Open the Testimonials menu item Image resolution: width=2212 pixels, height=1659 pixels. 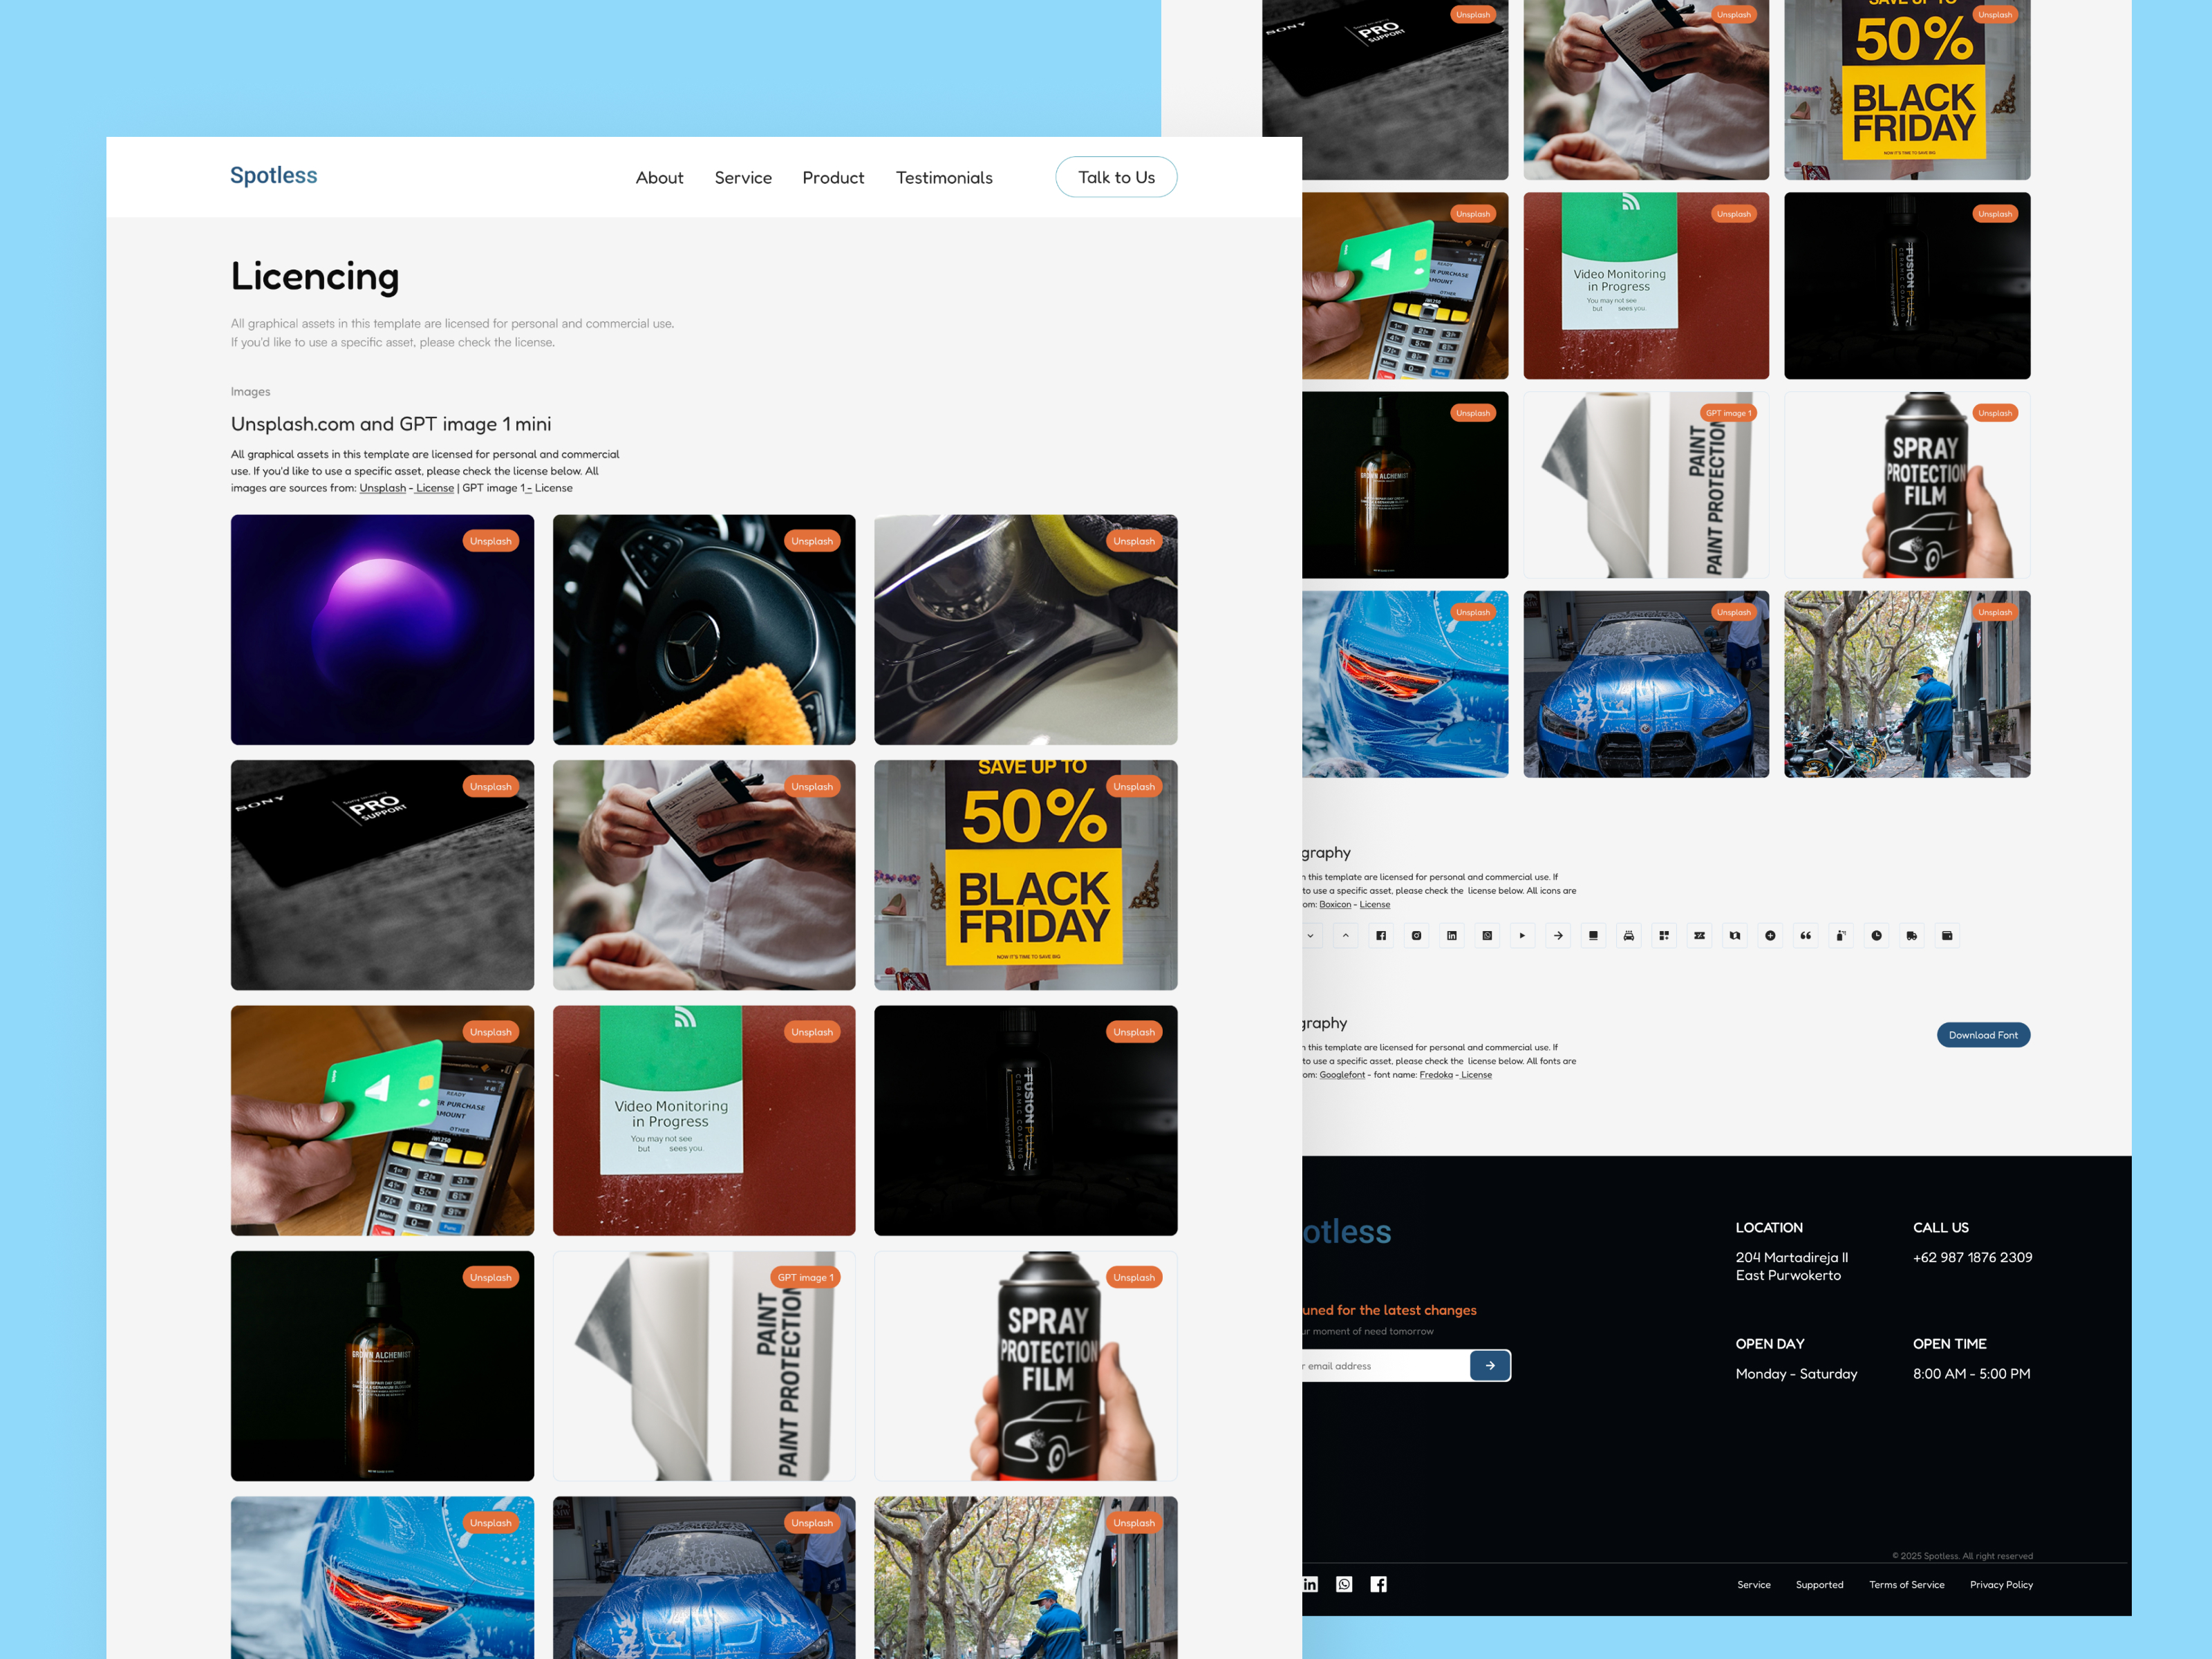[x=944, y=177]
